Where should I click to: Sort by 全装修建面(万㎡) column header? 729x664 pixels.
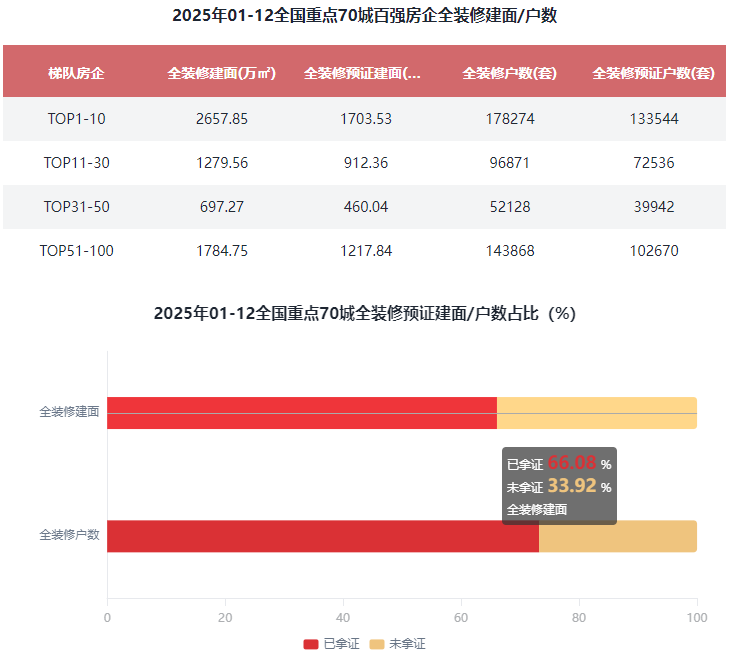tap(221, 73)
